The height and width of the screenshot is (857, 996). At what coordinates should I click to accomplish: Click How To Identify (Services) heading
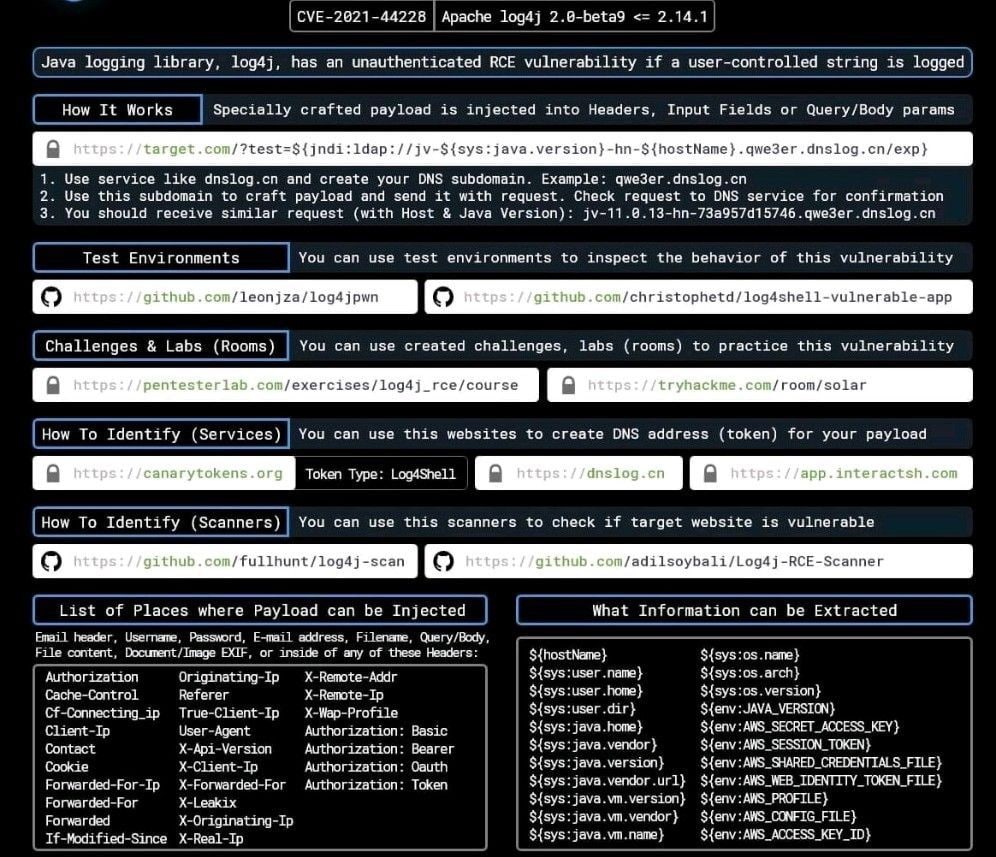(161, 435)
